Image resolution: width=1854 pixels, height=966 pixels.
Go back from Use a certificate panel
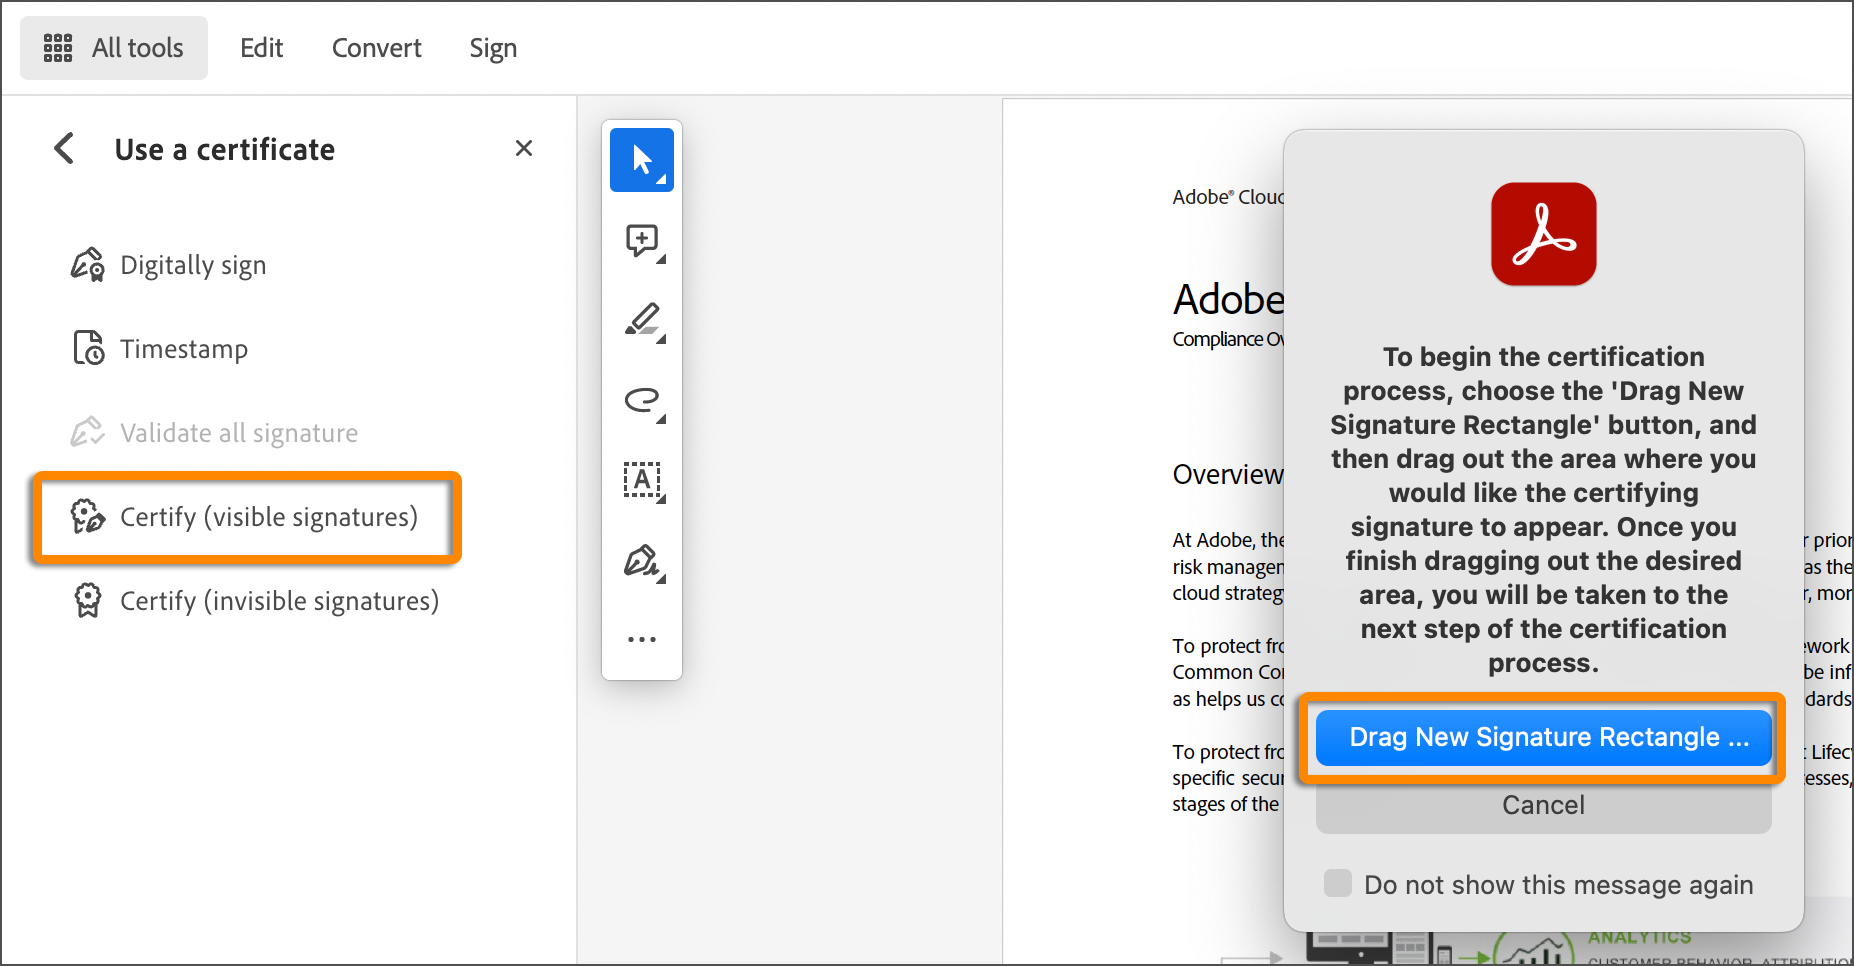coord(63,148)
